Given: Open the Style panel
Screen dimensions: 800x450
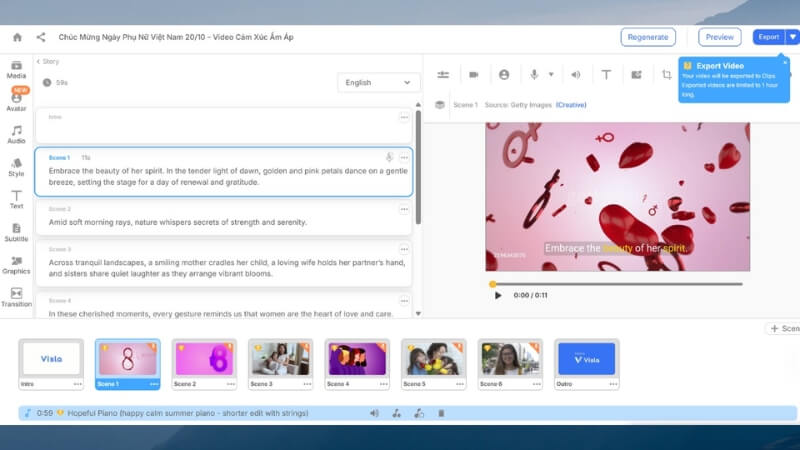Looking at the screenshot, I should tap(16, 166).
